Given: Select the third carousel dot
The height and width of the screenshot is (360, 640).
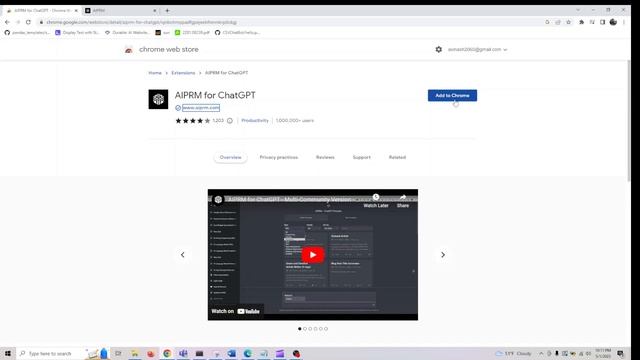Looking at the screenshot, I should pos(310,329).
